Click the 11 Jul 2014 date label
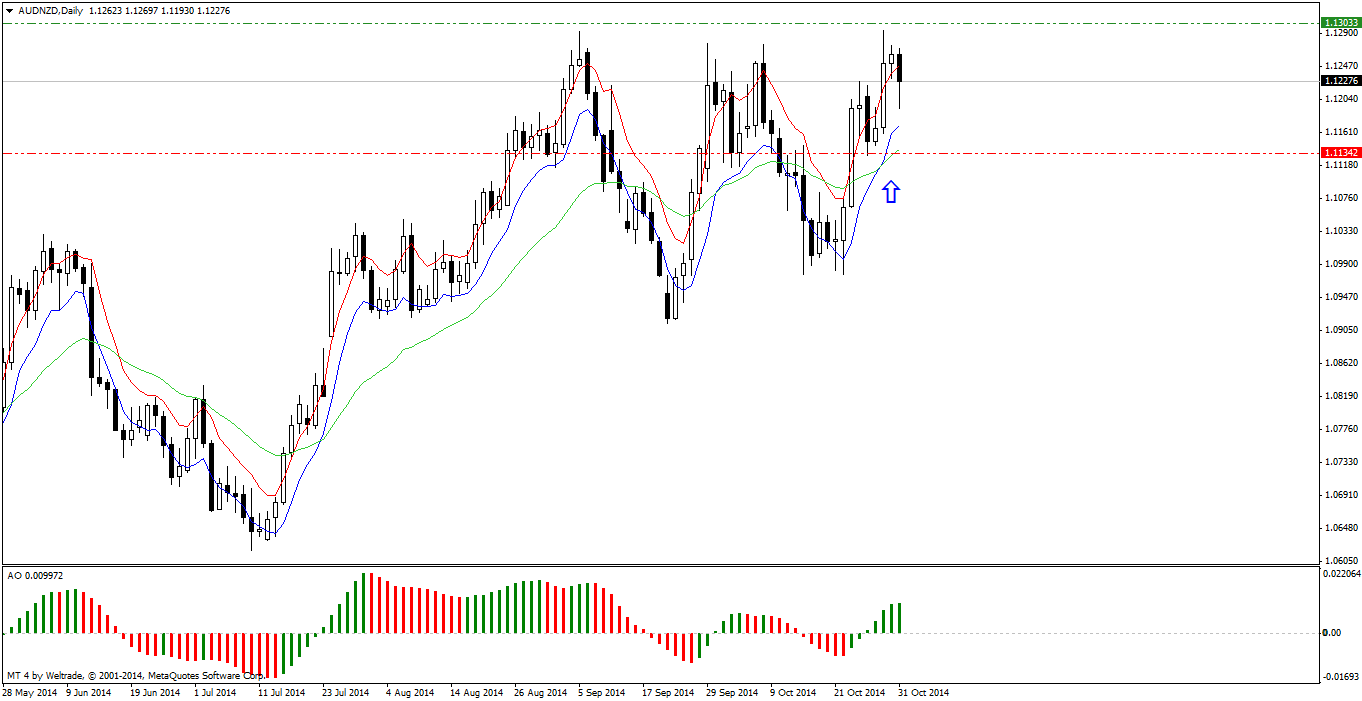Image resolution: width=1362 pixels, height=701 pixels. pos(281,692)
